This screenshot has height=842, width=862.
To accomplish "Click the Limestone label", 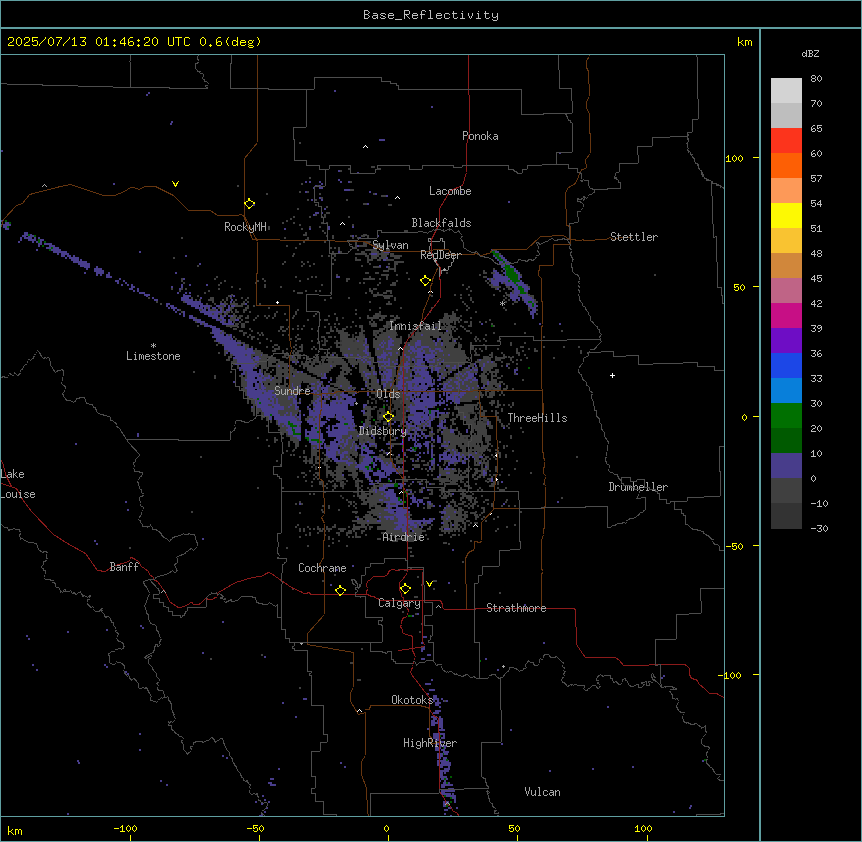I will click(153, 356).
